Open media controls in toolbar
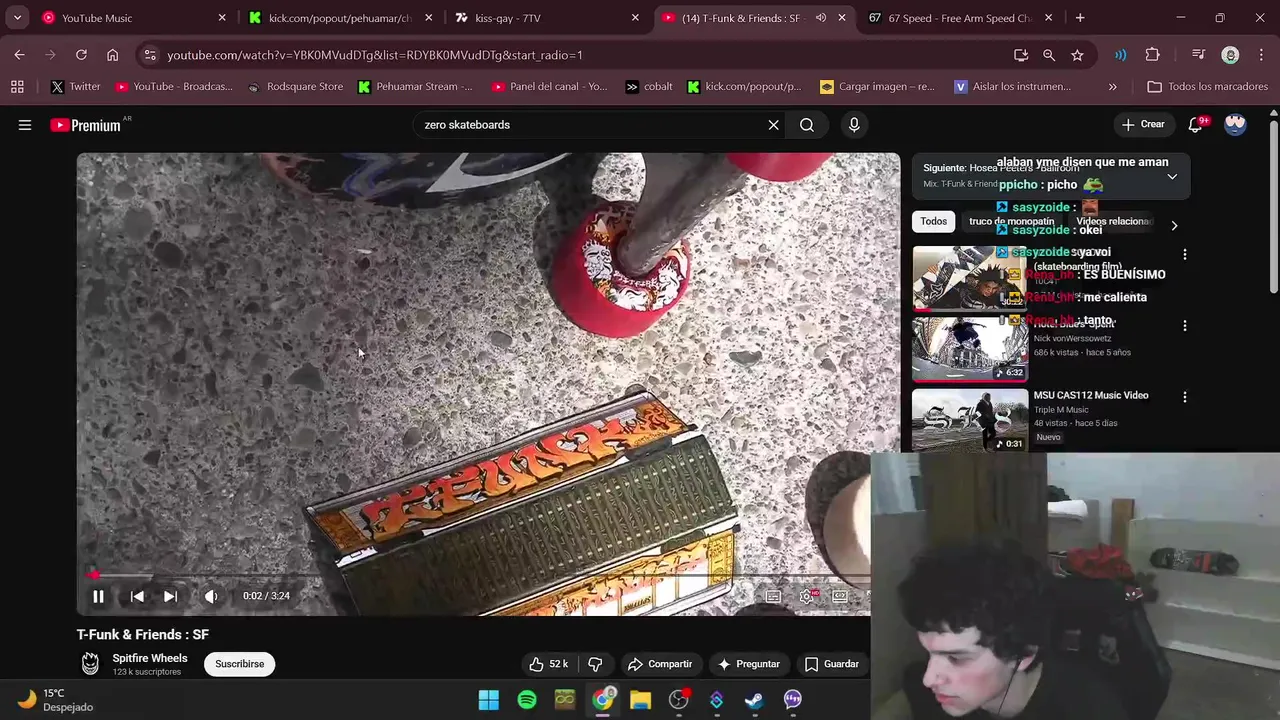1280x720 pixels. click(x=1198, y=55)
